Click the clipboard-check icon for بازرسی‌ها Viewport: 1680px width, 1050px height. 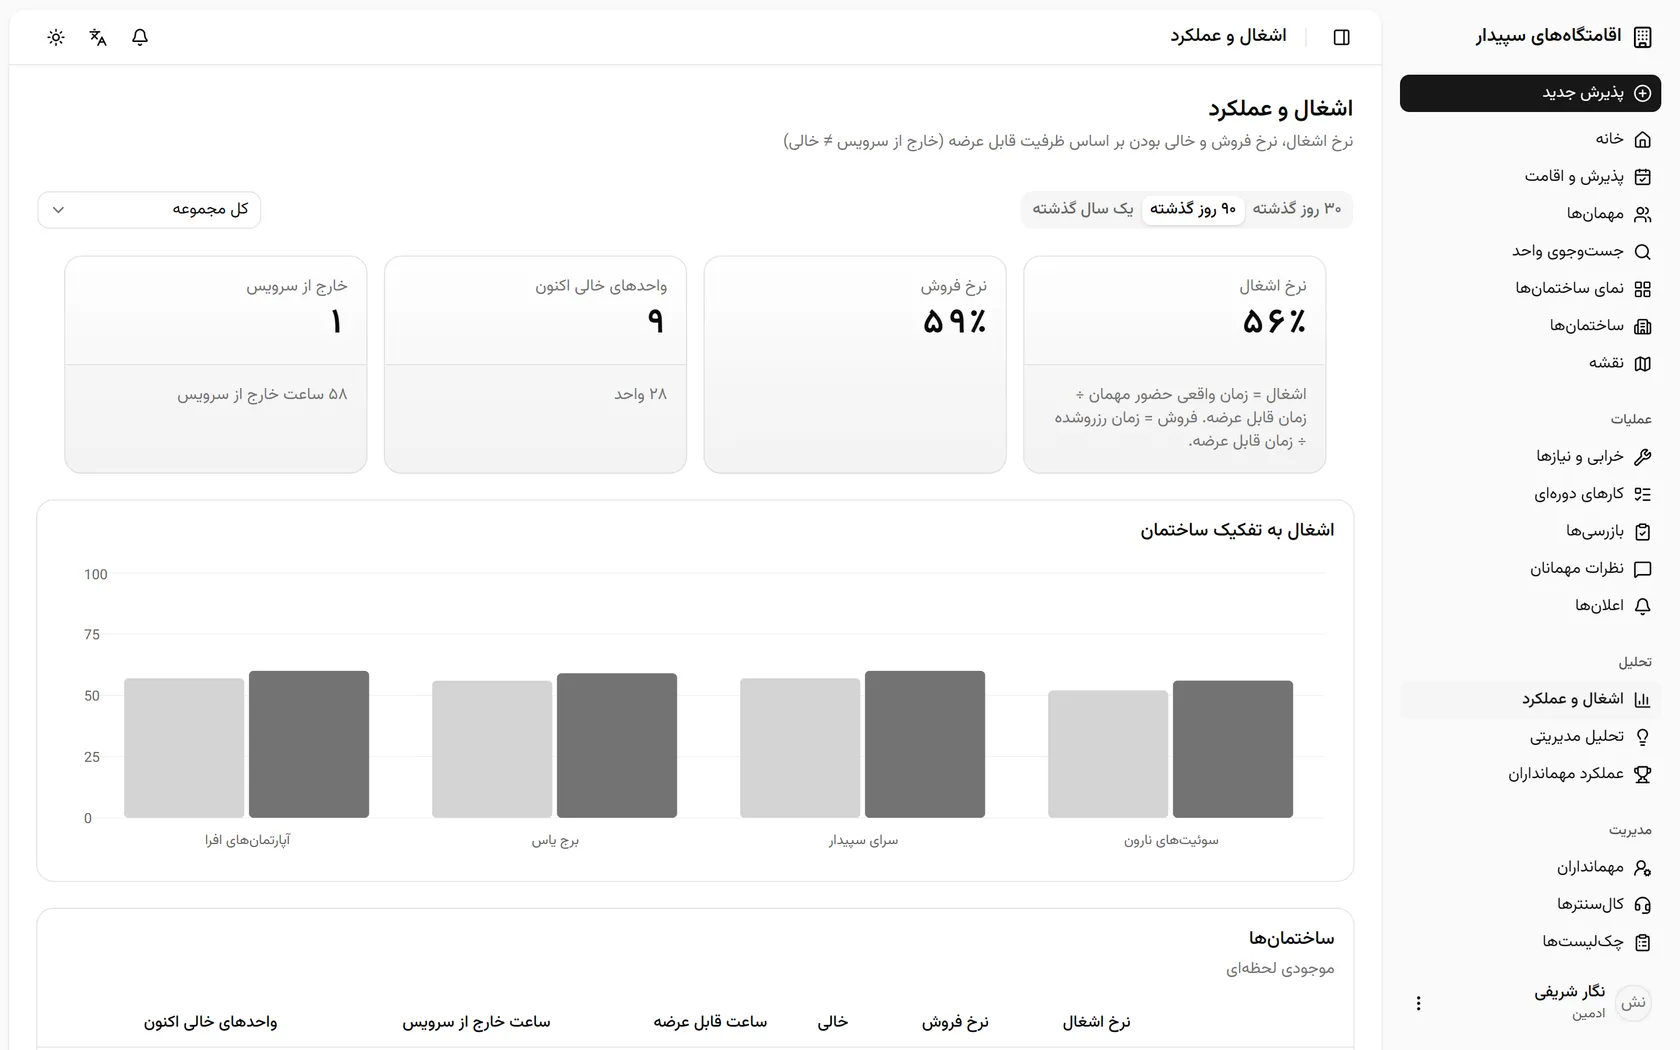(1642, 532)
